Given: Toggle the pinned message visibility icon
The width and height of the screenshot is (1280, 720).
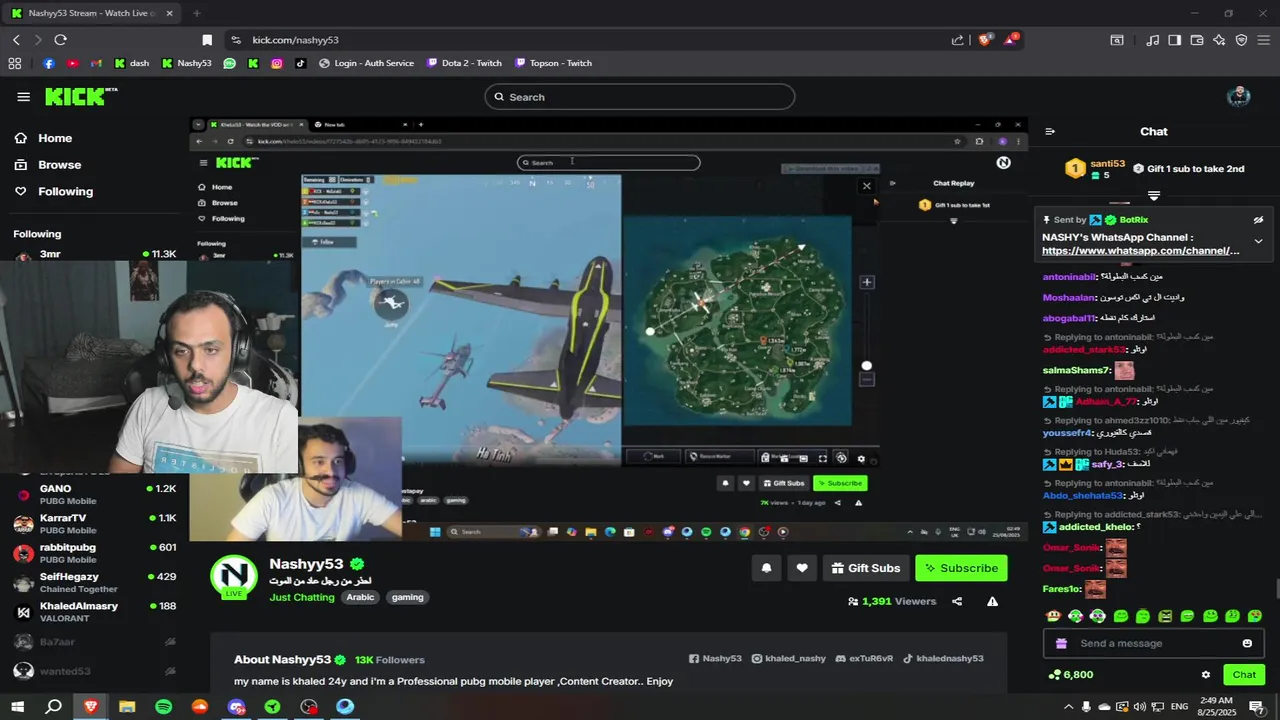Looking at the screenshot, I should click(x=1258, y=220).
